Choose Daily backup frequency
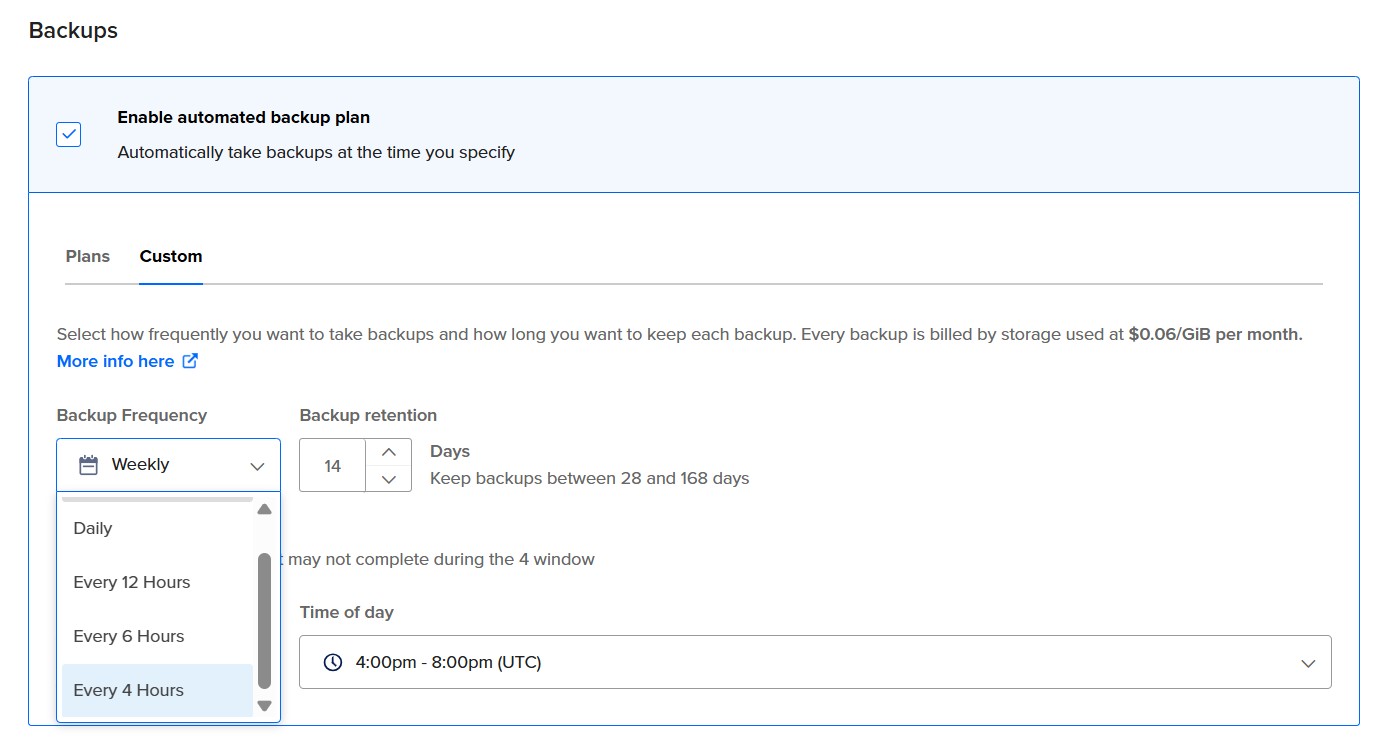 tap(92, 528)
